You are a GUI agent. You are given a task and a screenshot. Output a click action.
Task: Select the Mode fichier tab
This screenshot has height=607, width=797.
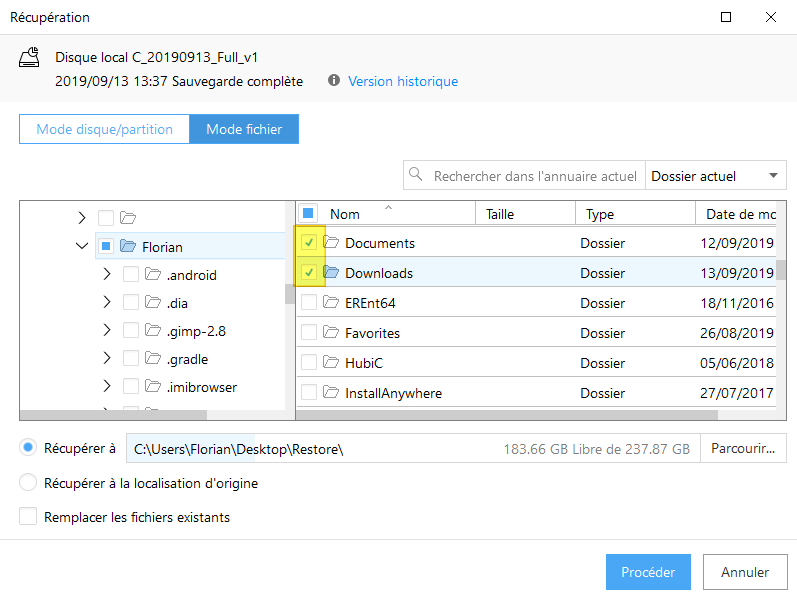244,129
